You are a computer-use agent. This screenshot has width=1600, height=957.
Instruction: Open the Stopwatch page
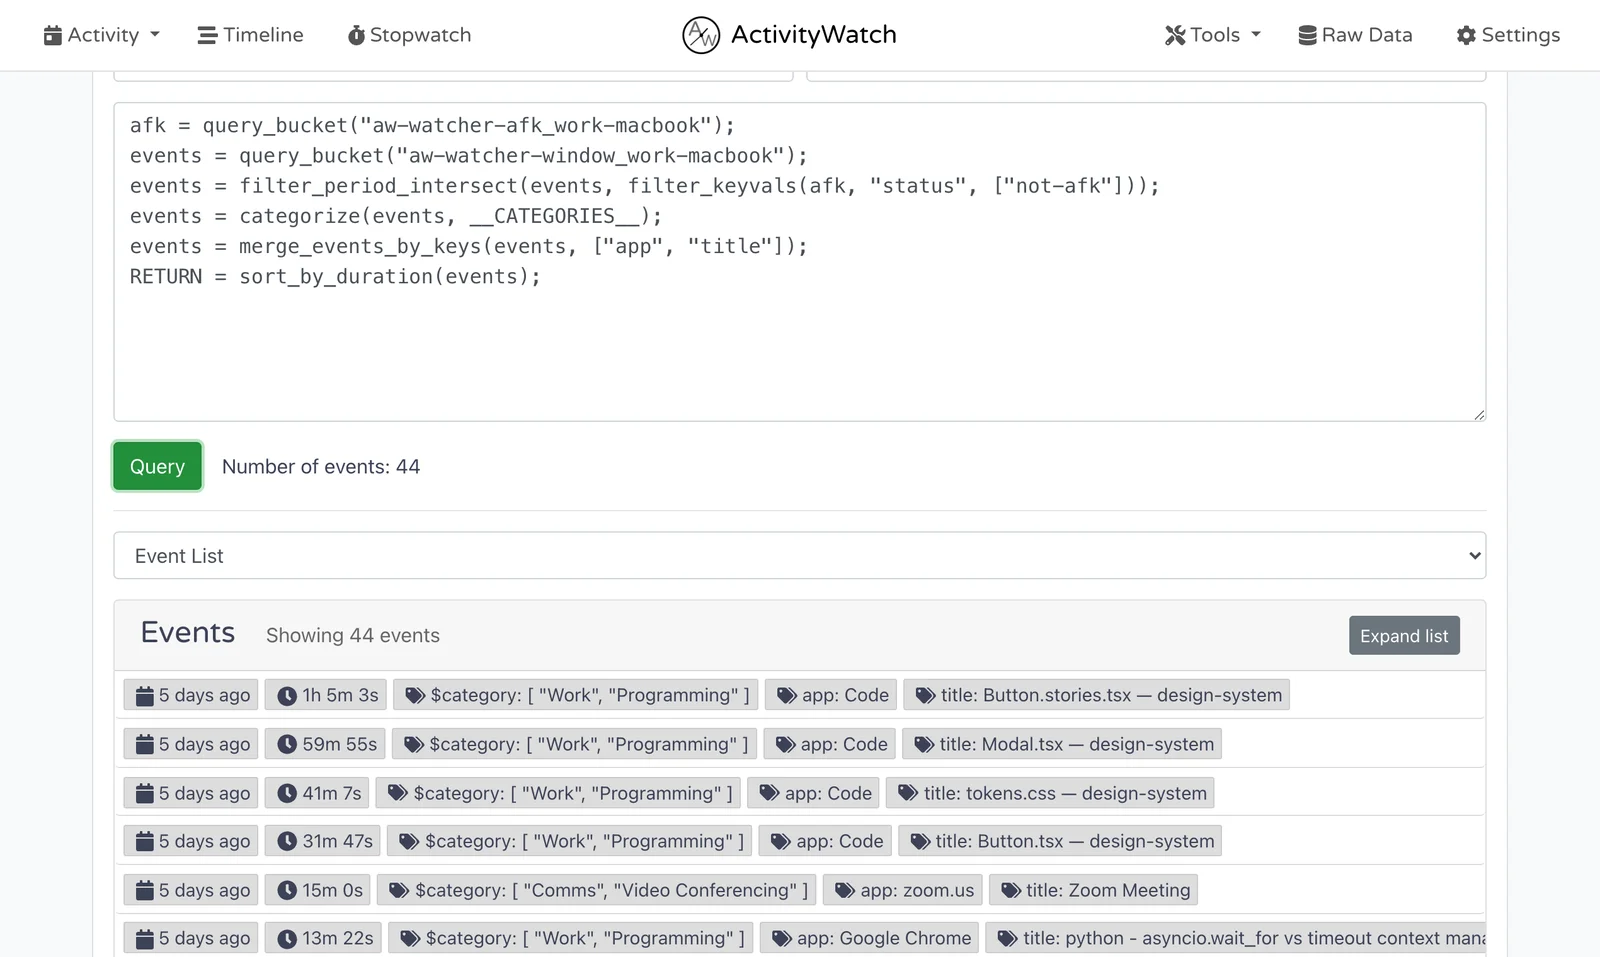pyautogui.click(x=409, y=35)
